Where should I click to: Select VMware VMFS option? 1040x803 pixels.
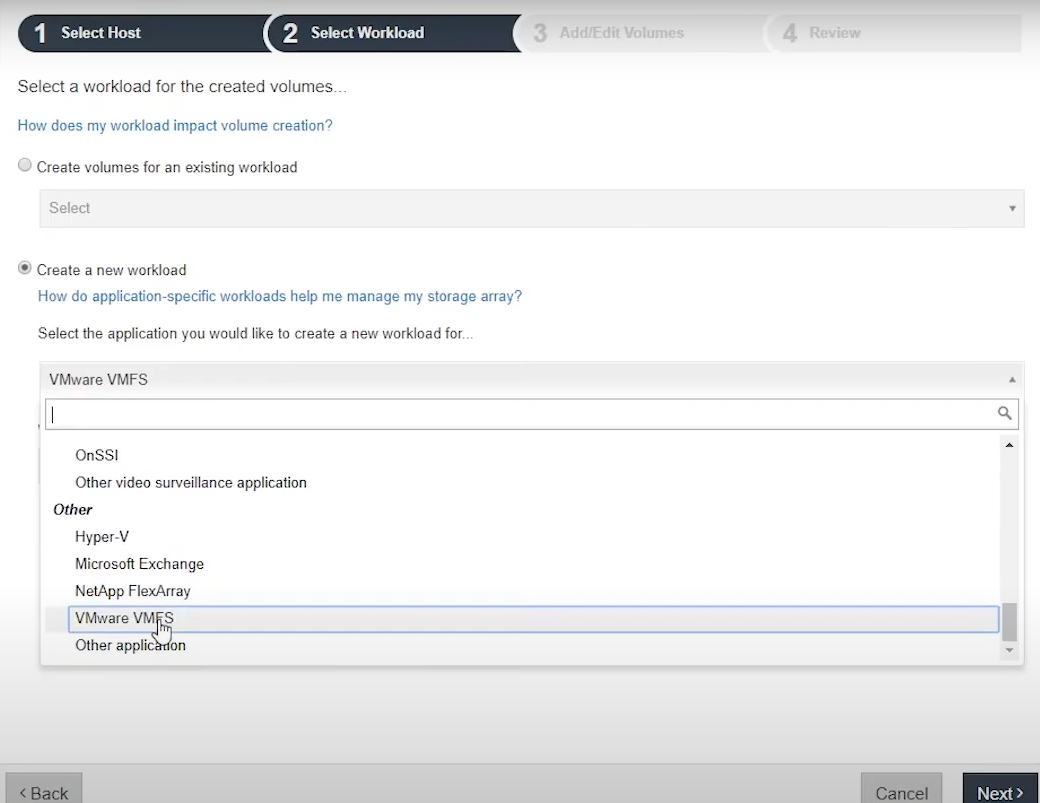click(x=533, y=619)
